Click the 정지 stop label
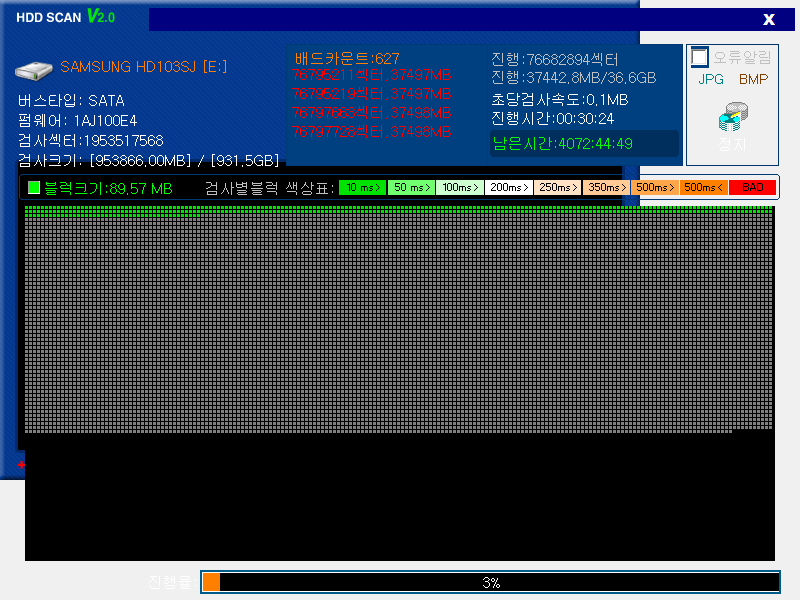This screenshot has width=800, height=600. click(733, 144)
